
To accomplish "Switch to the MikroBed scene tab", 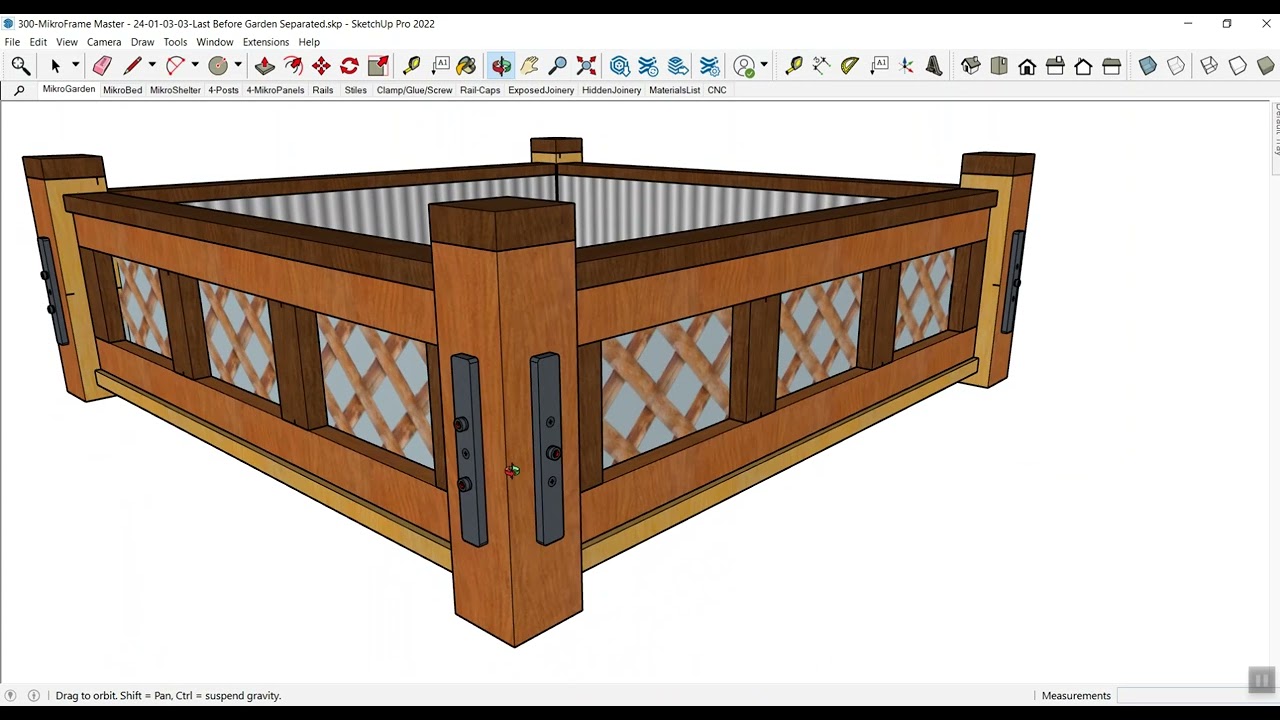I will tap(123, 90).
